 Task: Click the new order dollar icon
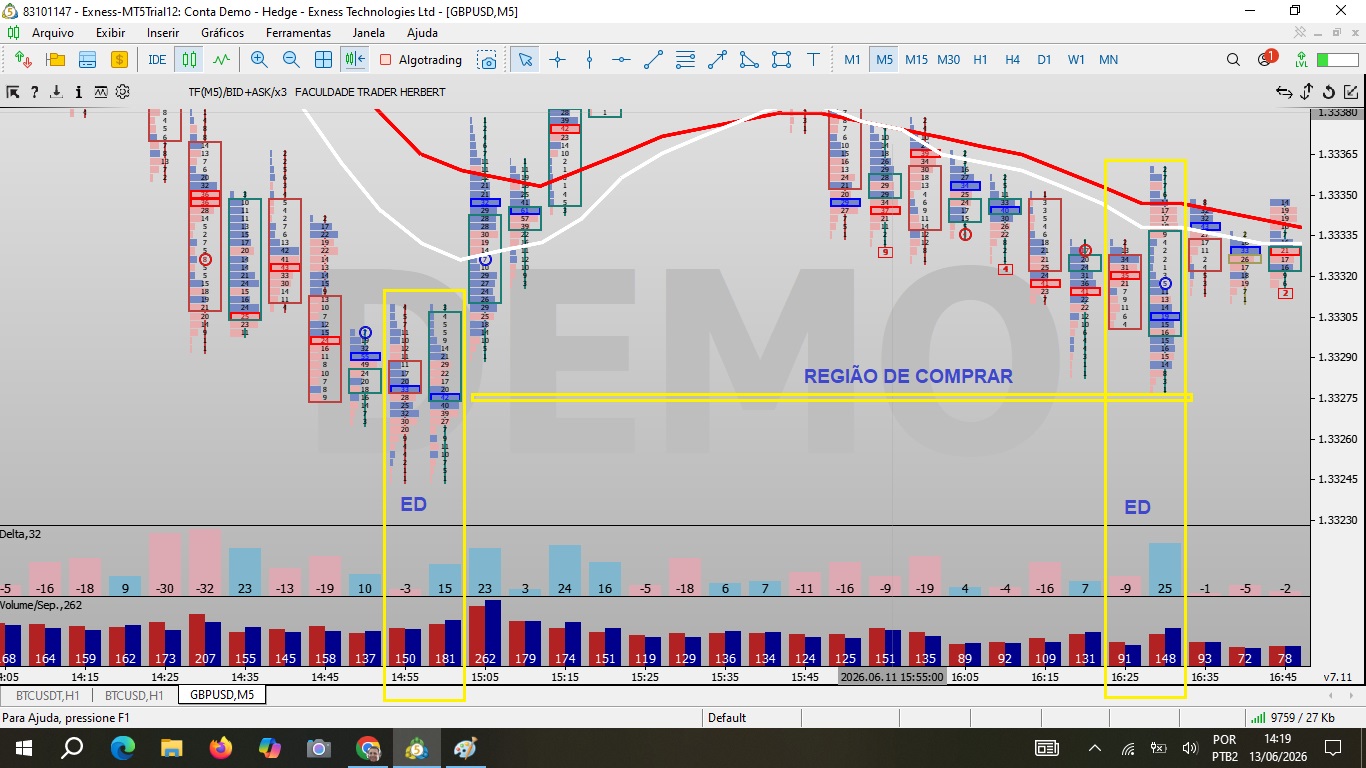(x=119, y=60)
